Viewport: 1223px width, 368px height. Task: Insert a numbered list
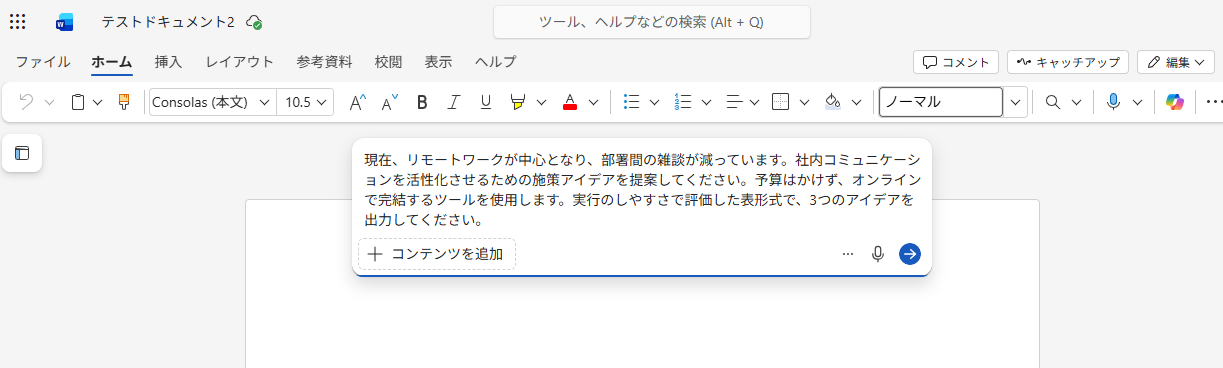coord(684,102)
